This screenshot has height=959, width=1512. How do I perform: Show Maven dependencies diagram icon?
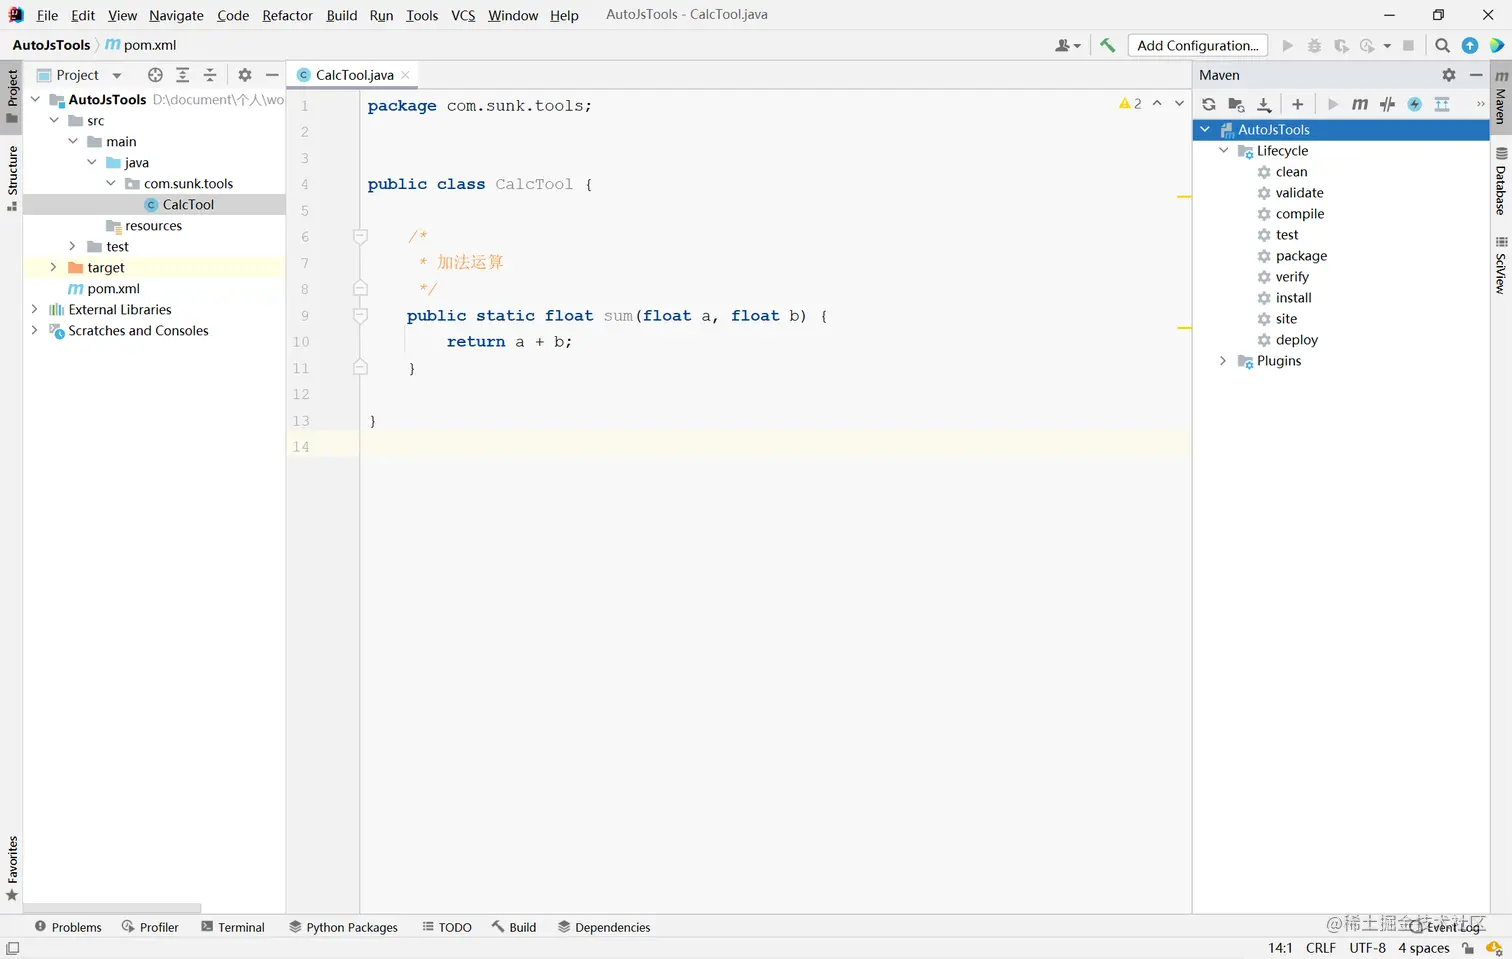[x=1442, y=104]
